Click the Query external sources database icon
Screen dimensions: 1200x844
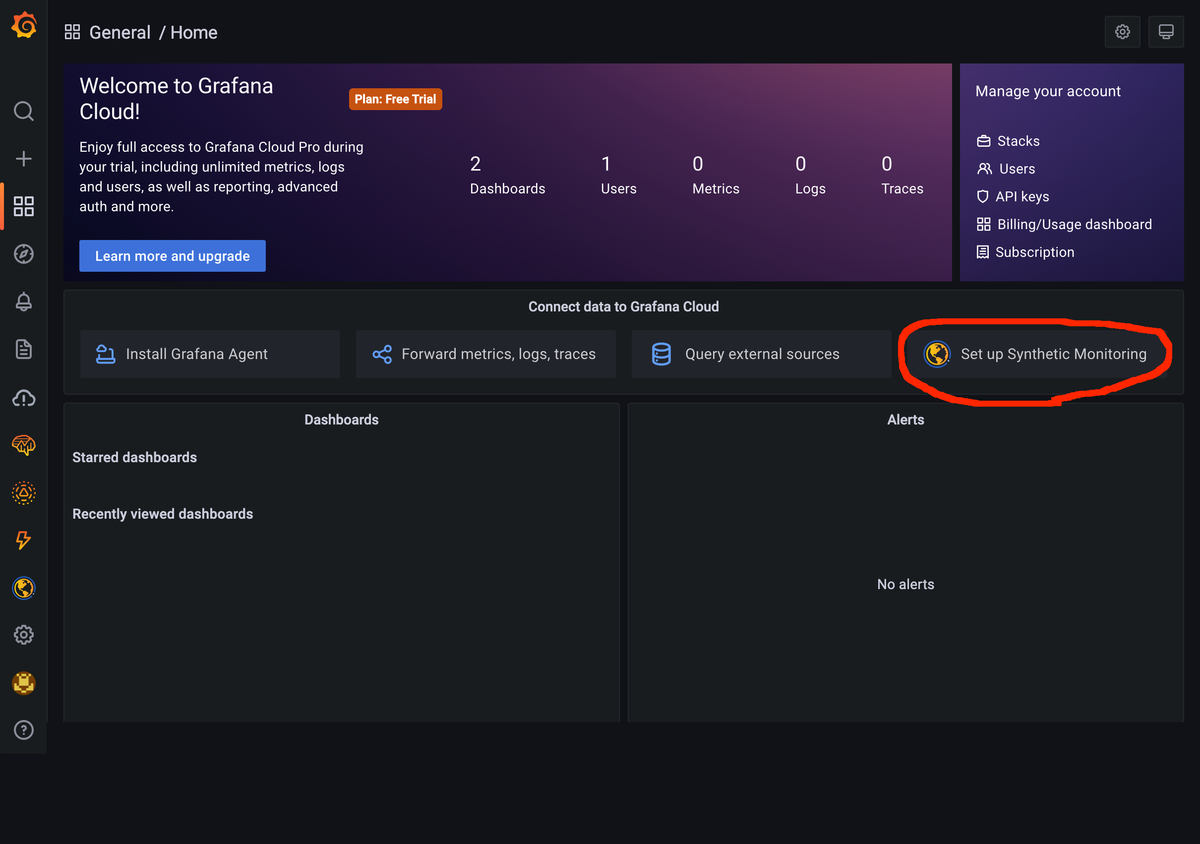[x=661, y=354]
